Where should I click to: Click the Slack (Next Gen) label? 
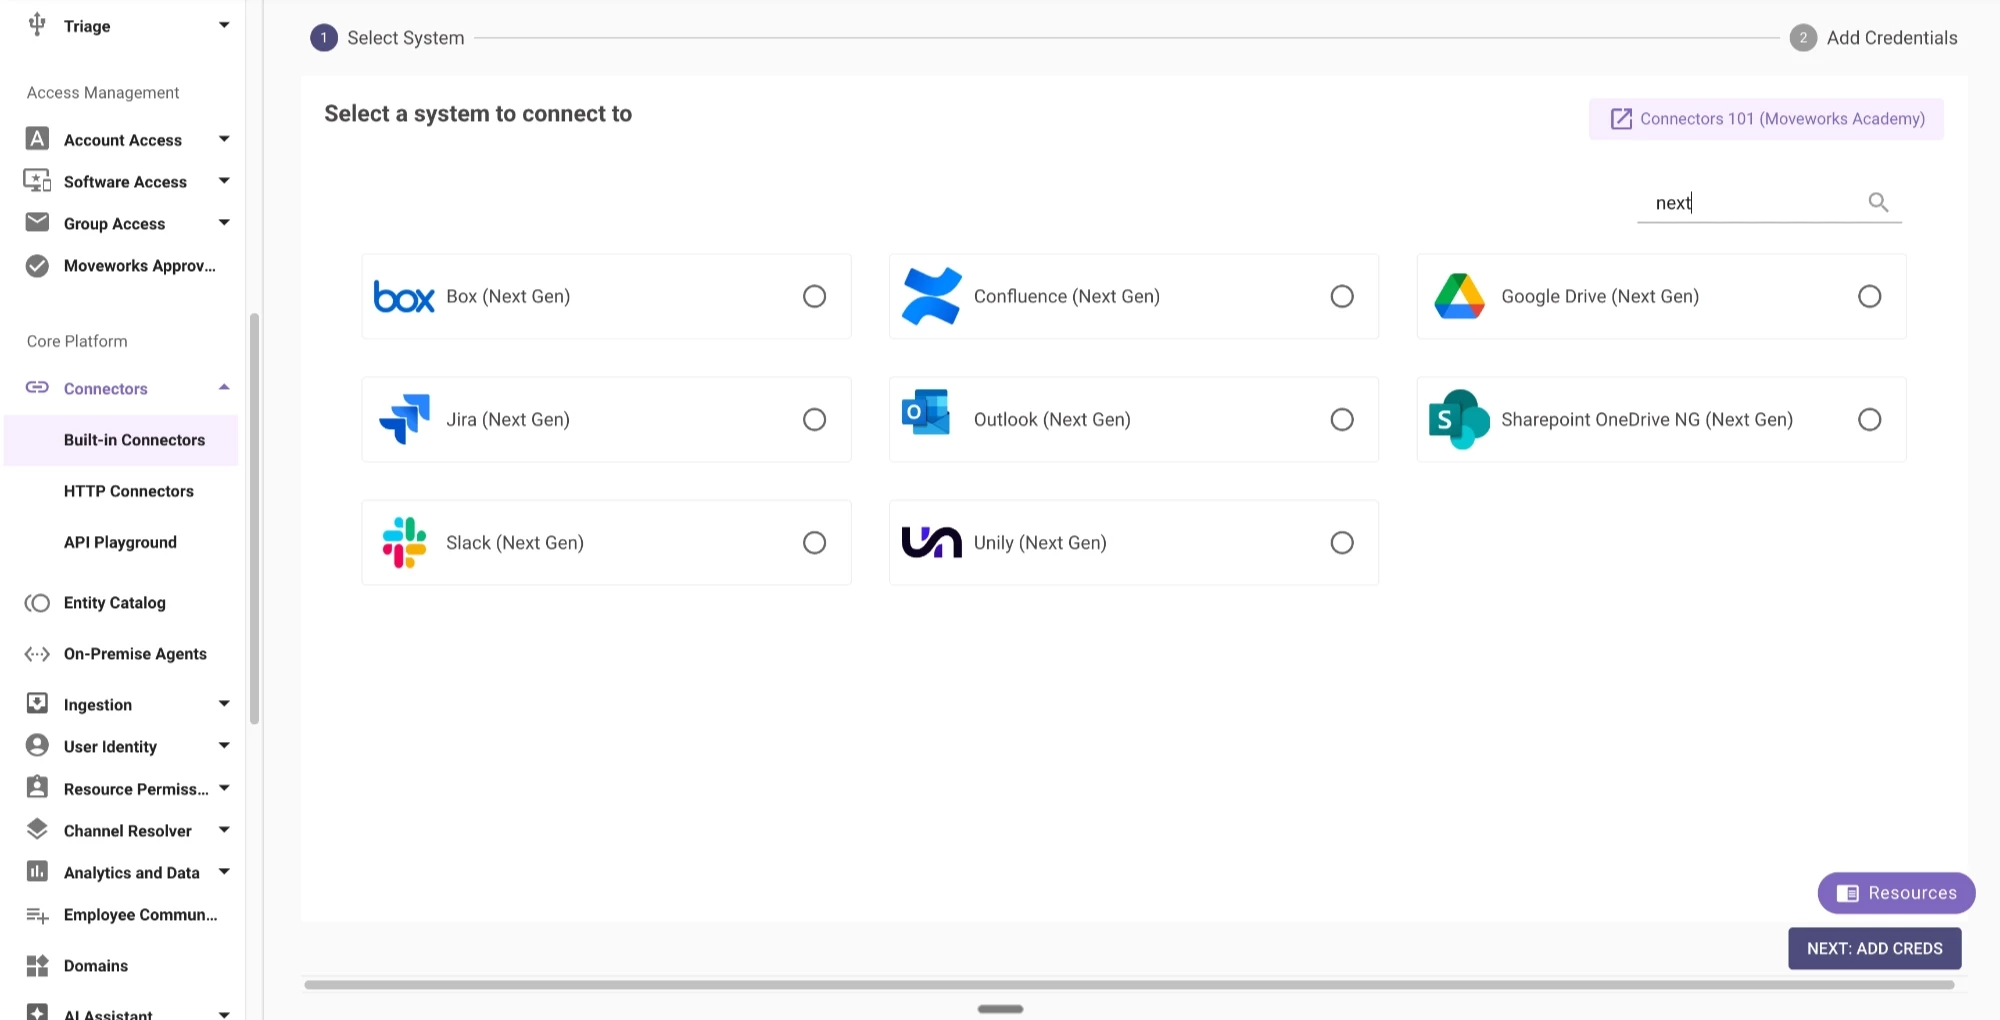(515, 543)
